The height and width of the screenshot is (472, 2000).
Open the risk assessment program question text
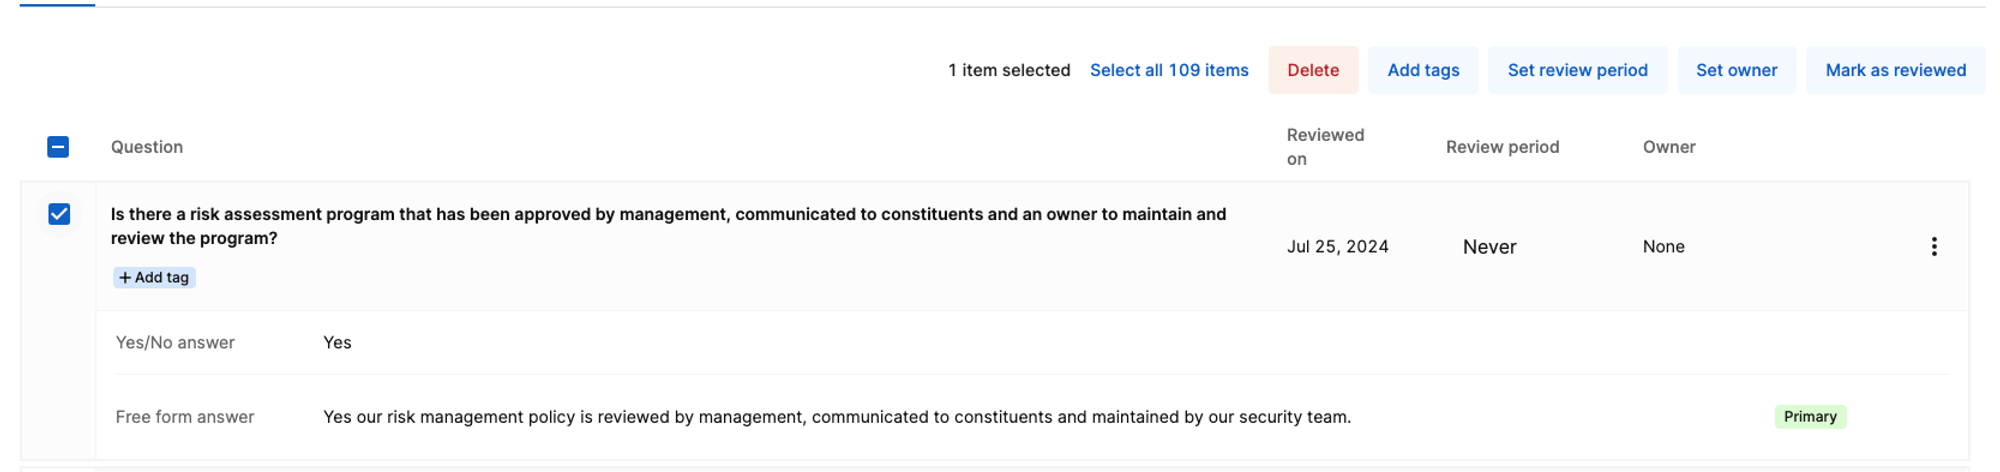click(x=668, y=226)
